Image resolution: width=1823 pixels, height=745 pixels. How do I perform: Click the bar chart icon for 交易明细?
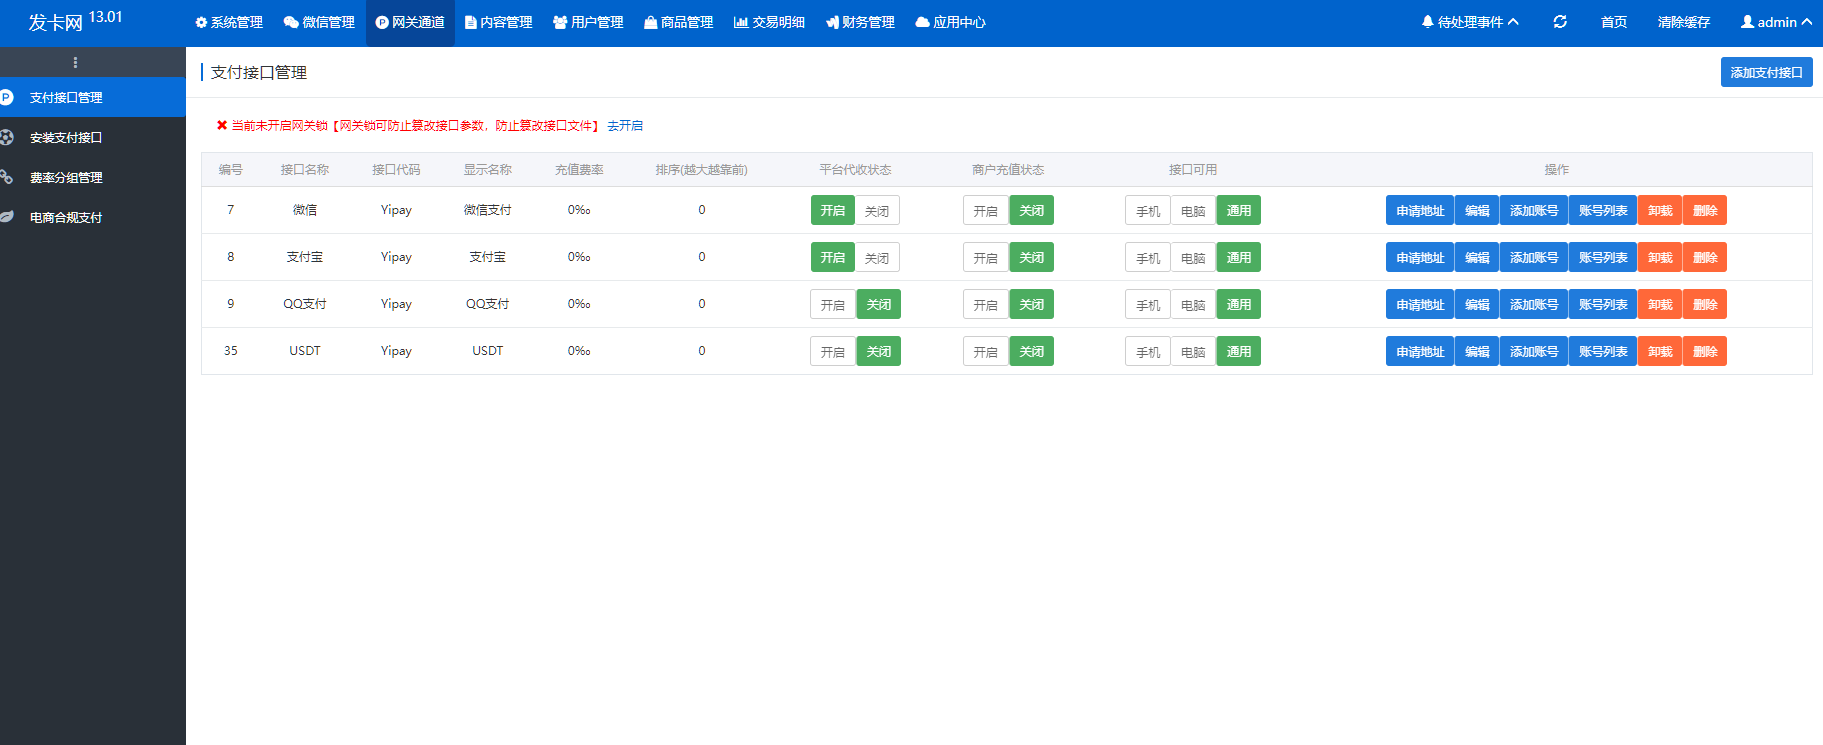[x=741, y=22]
